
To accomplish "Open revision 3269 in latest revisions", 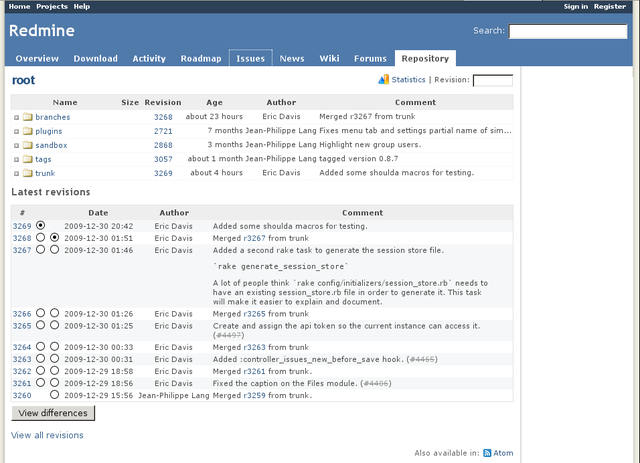I will point(22,226).
